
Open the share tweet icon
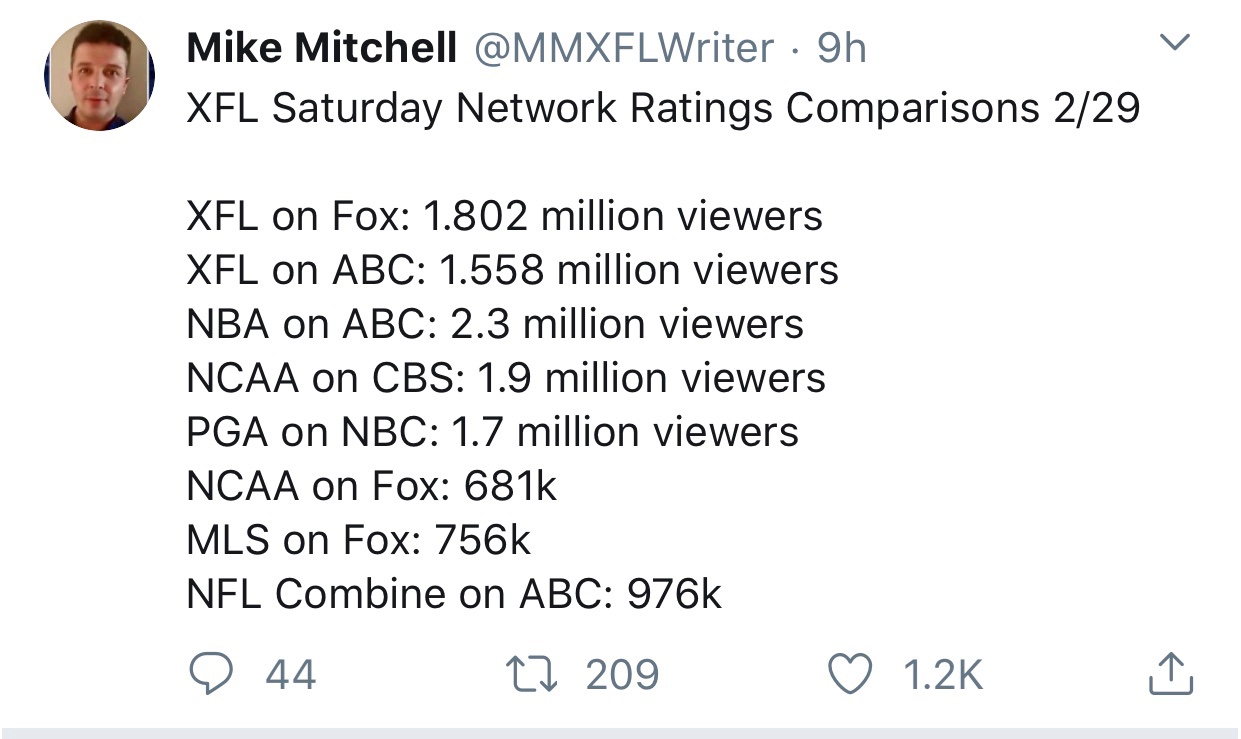click(x=1170, y=675)
